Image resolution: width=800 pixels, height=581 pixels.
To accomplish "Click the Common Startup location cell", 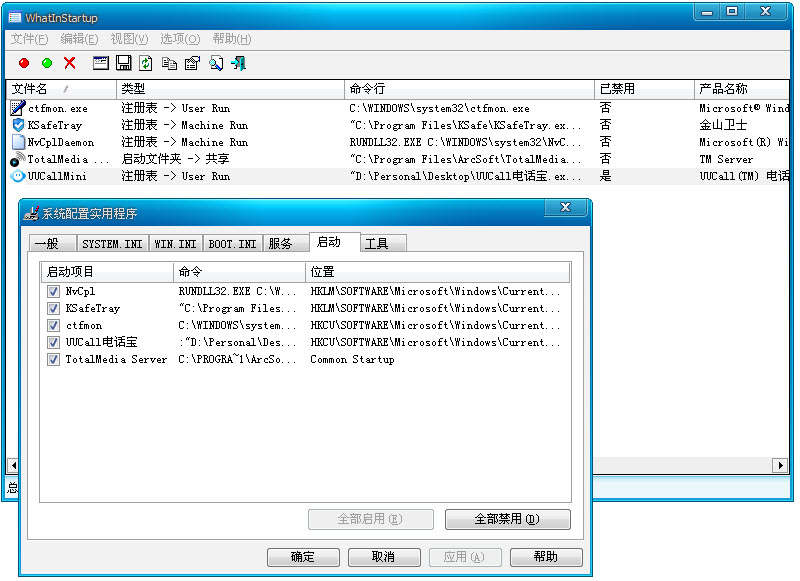I will 353,359.
